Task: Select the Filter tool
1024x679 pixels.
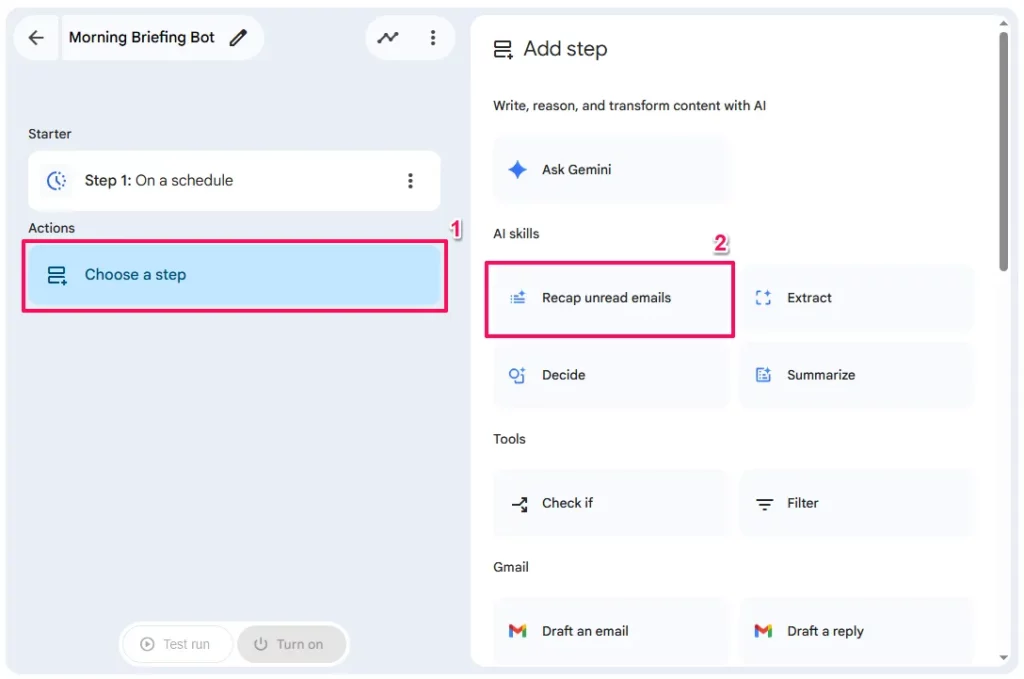Action: pos(857,503)
